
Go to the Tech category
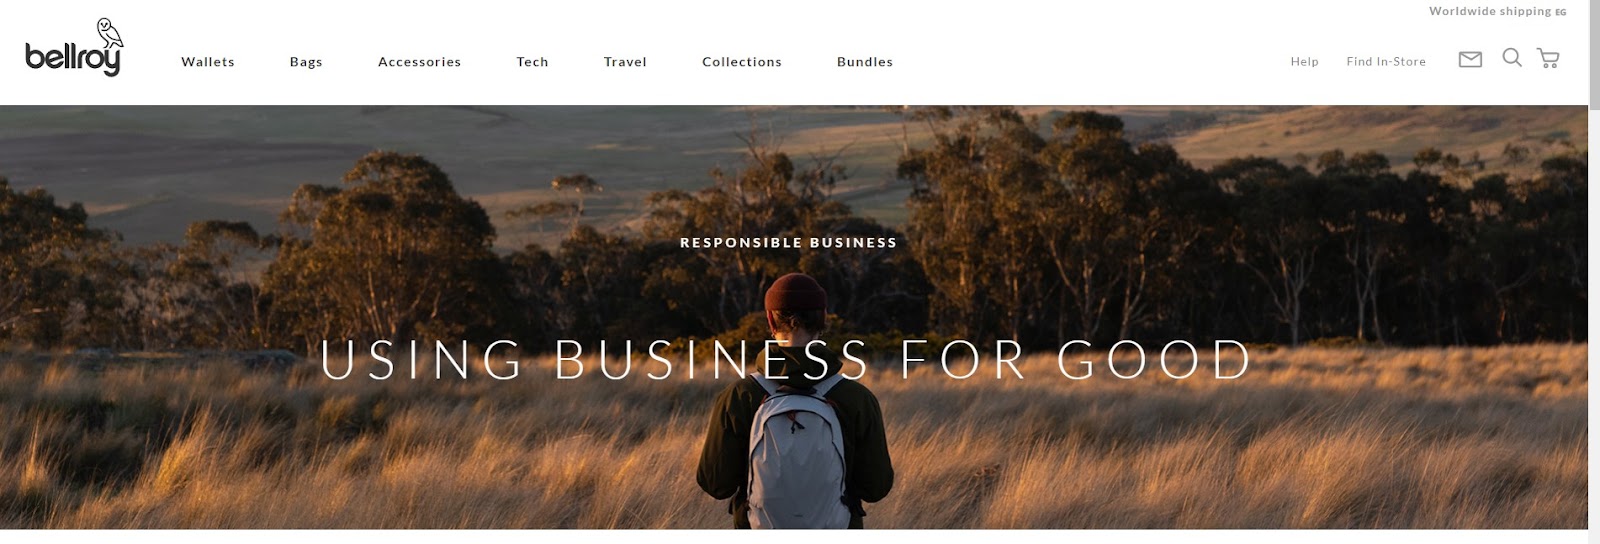(x=532, y=62)
